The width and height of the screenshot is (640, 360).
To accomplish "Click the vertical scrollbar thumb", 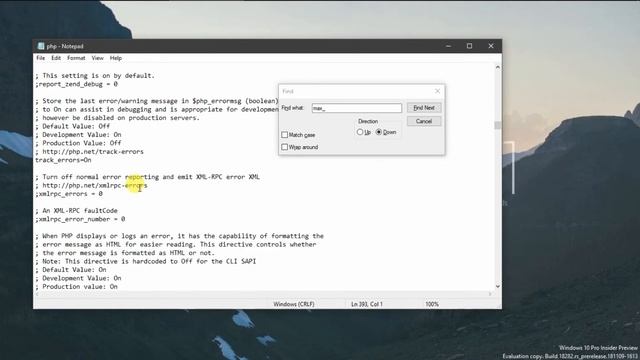I will pyautogui.click(x=498, y=125).
